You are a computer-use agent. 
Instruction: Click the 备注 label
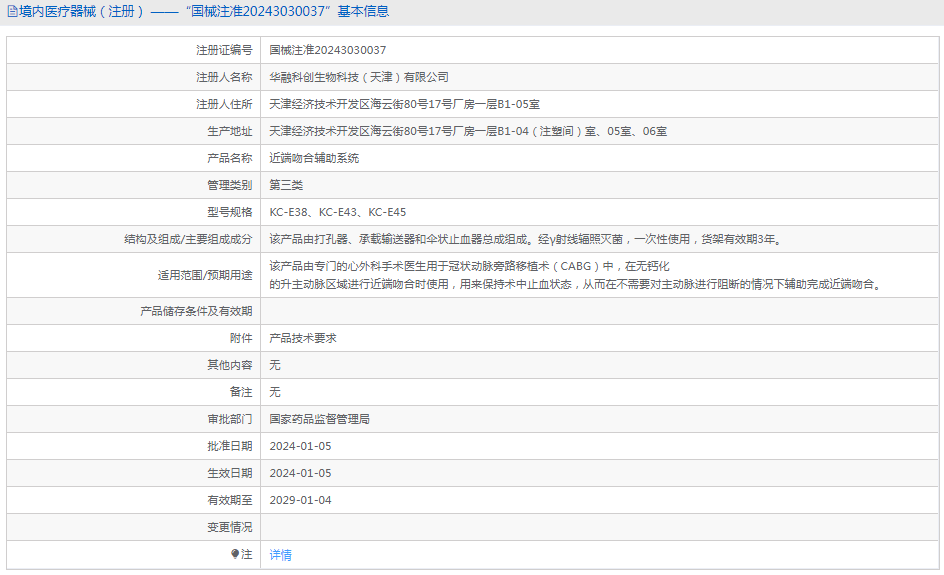coord(241,392)
